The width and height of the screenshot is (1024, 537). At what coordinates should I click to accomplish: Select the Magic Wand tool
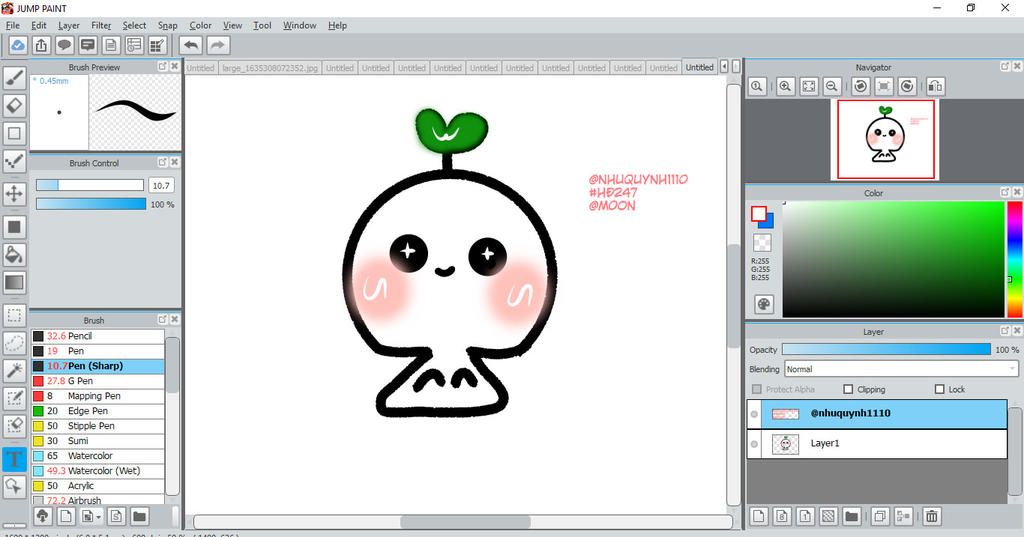coord(14,370)
